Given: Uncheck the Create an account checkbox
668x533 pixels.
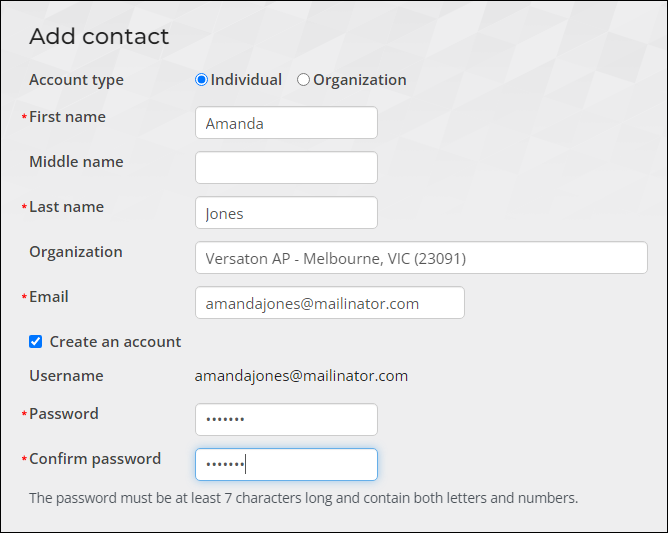Looking at the screenshot, I should [35, 342].
